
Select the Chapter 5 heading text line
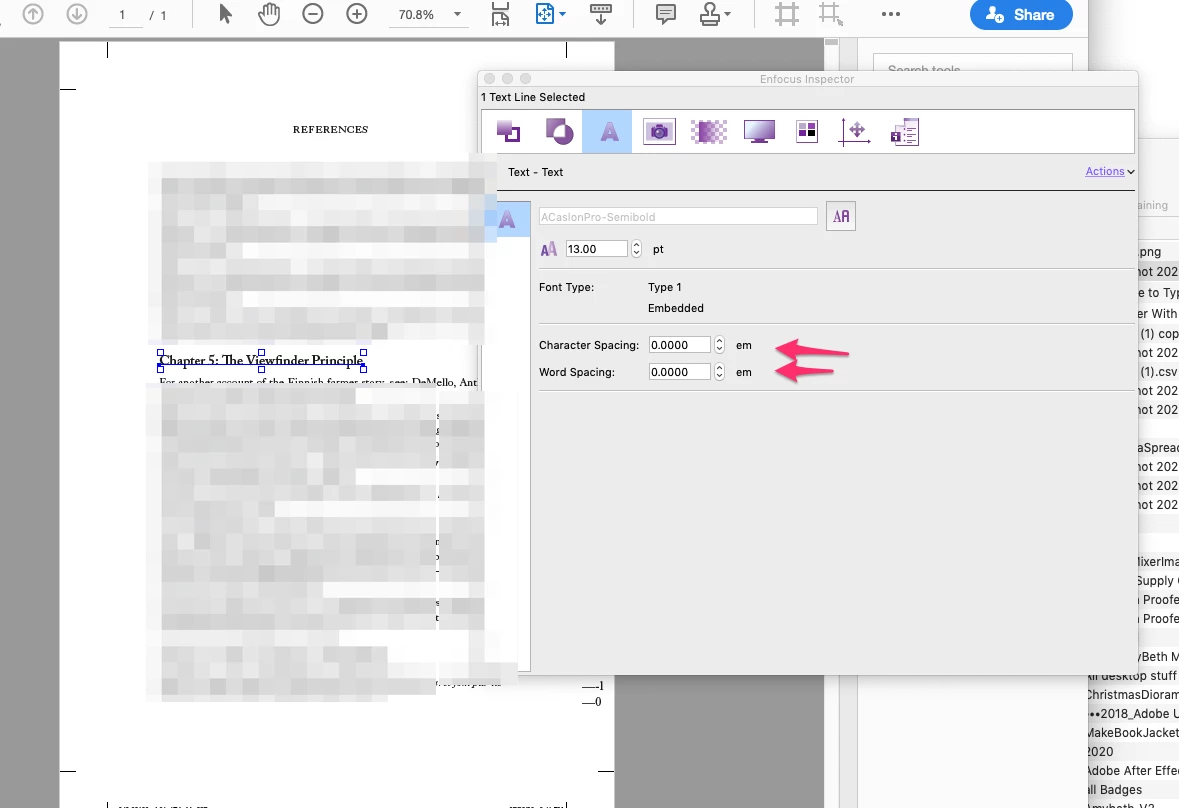262,360
